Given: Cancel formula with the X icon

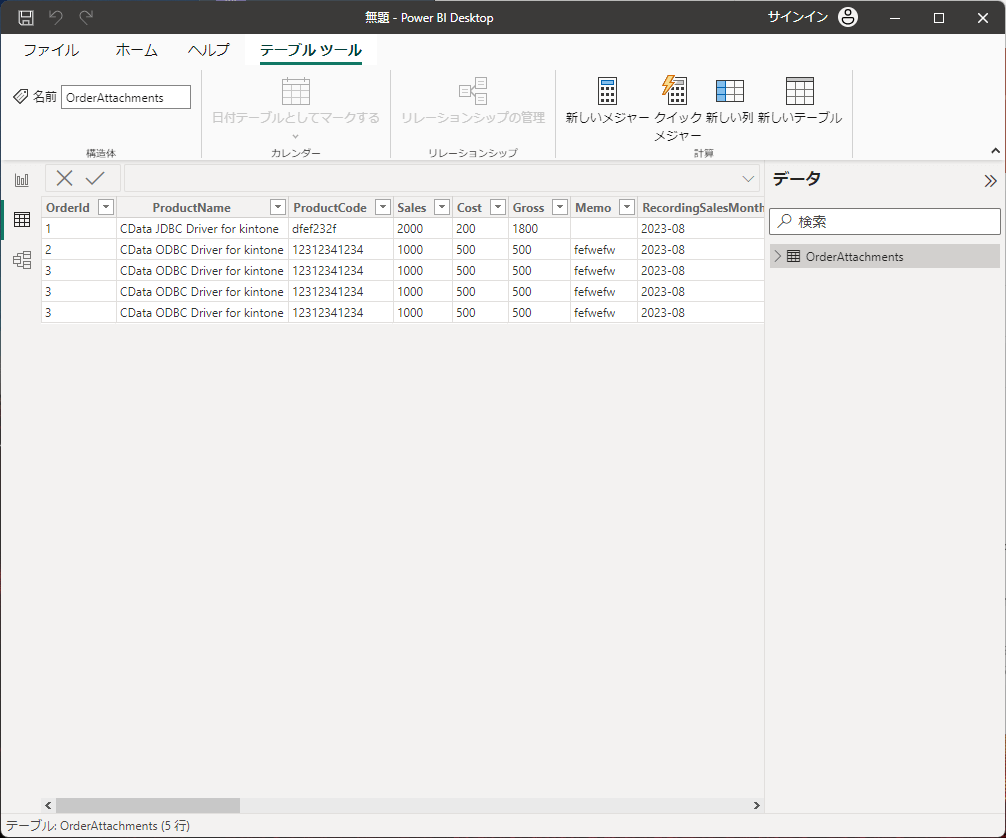Looking at the screenshot, I should tap(65, 178).
